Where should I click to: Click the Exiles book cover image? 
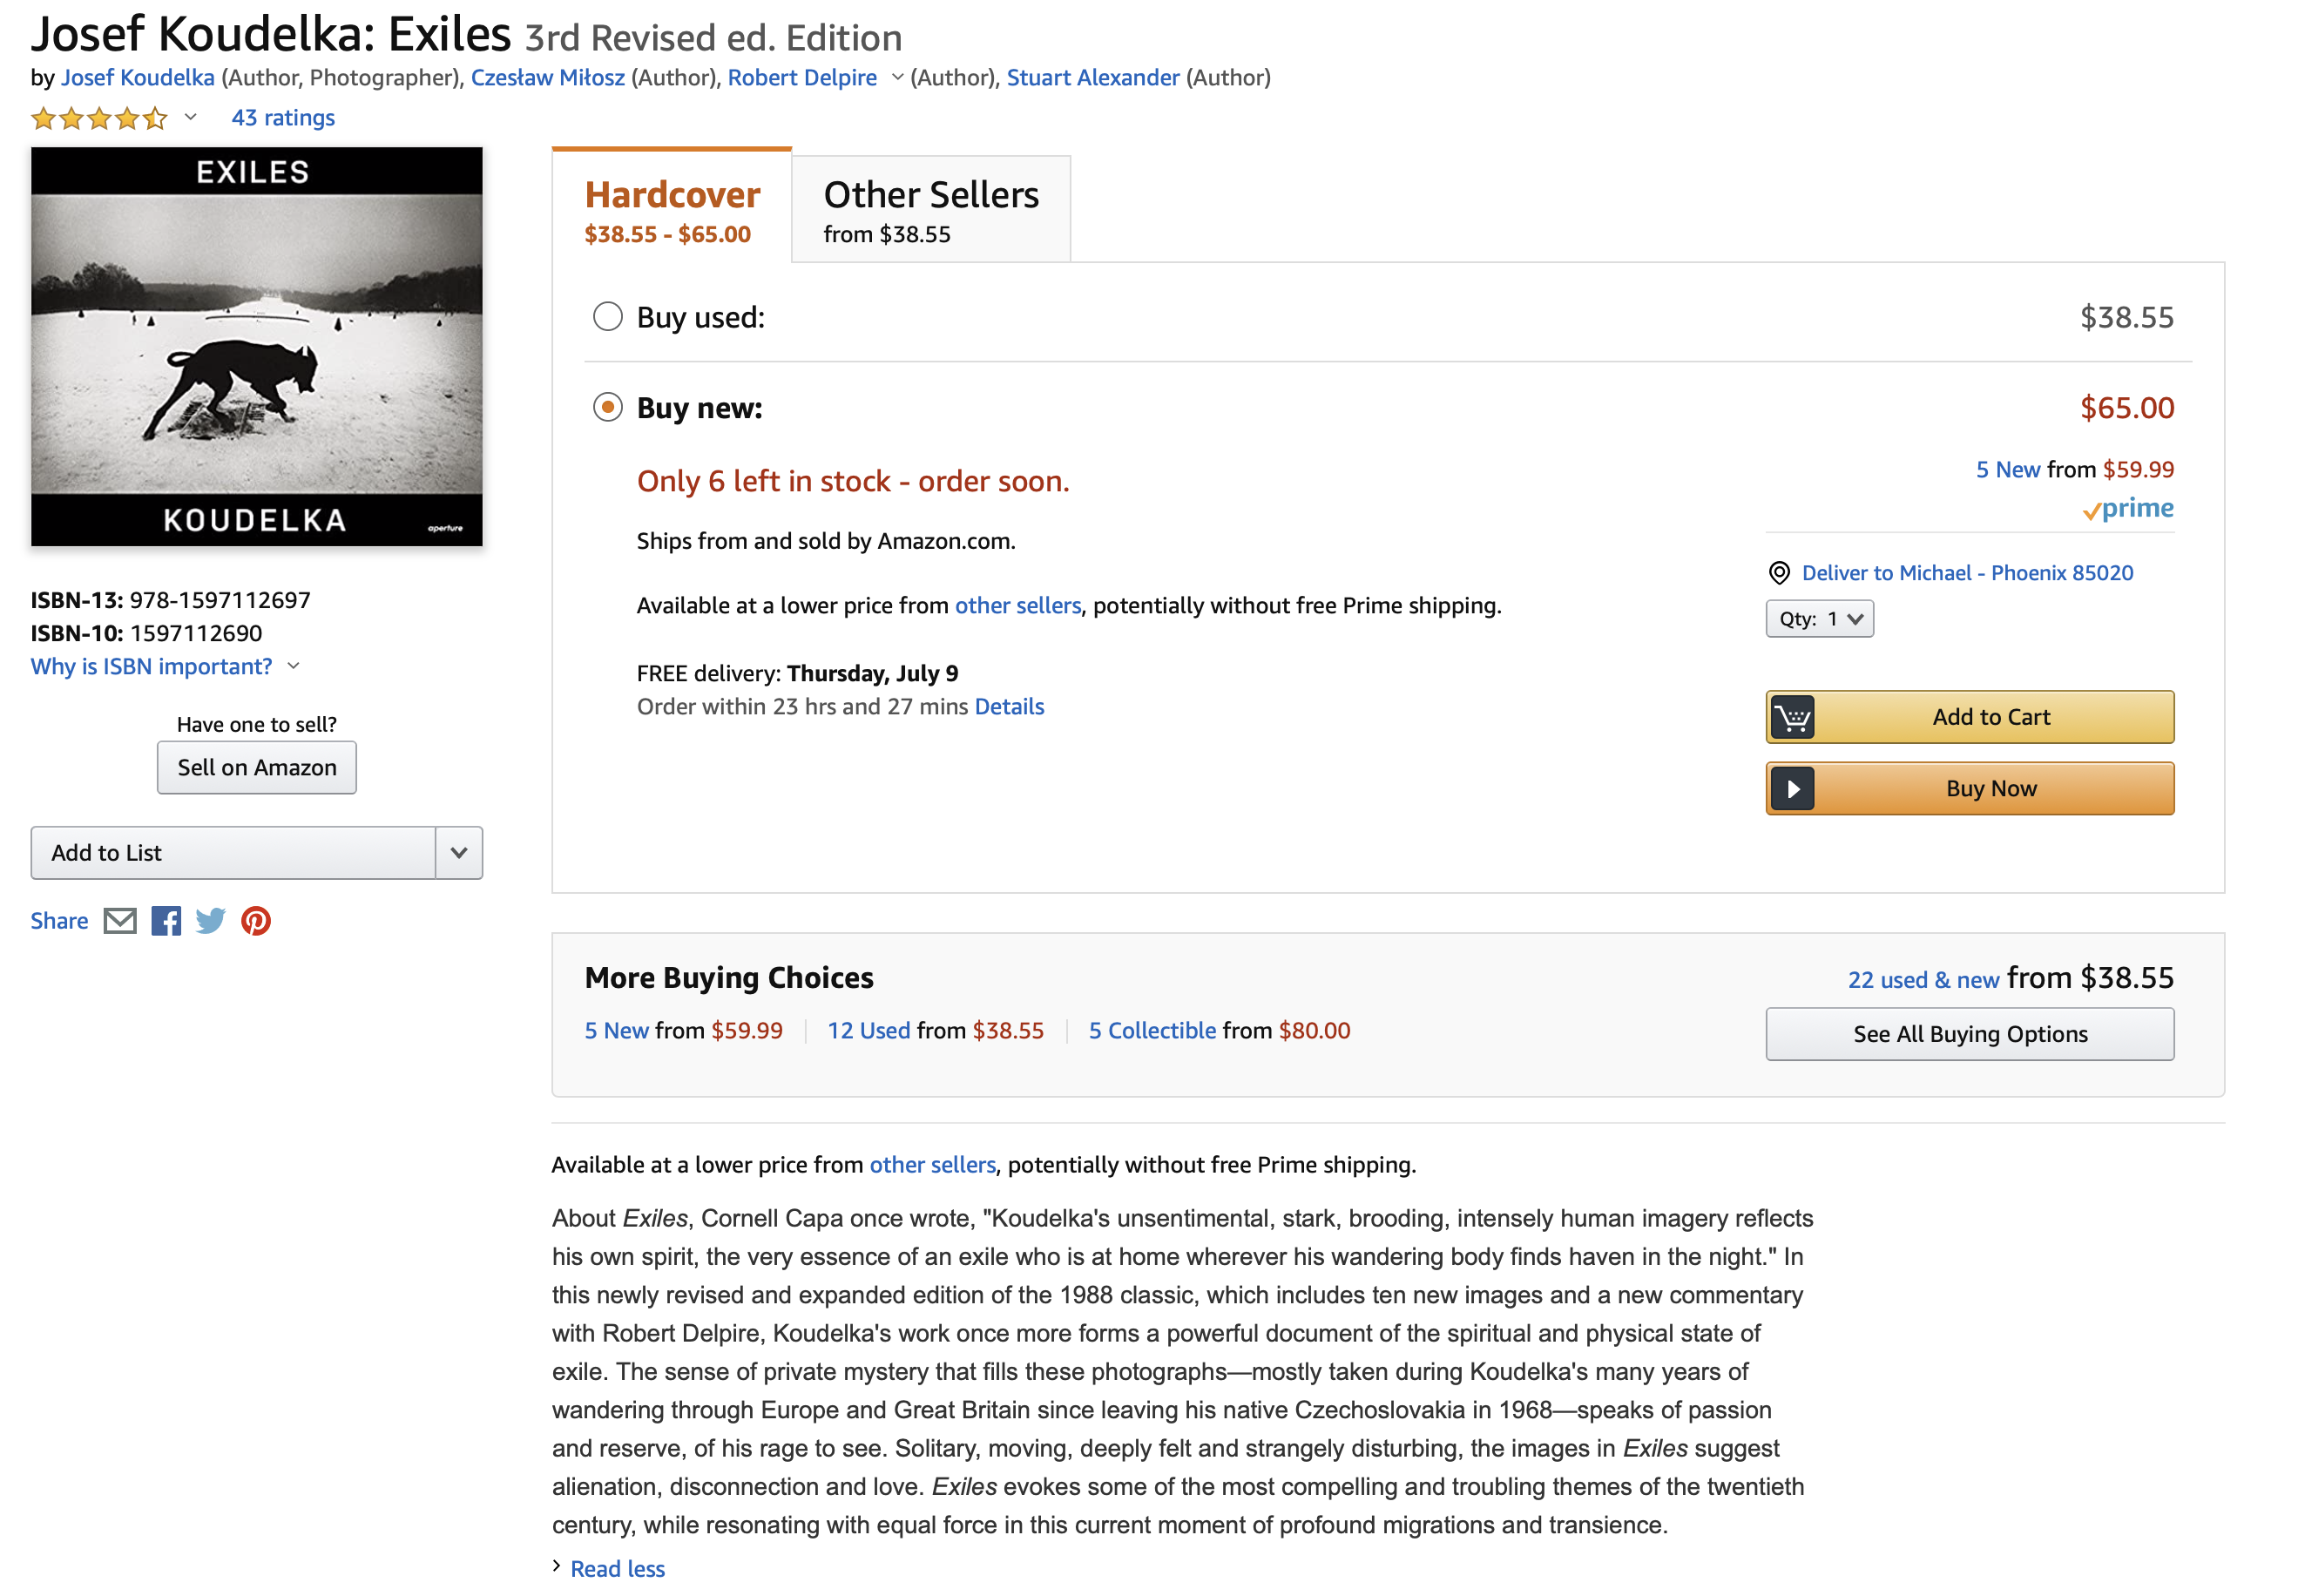[x=257, y=347]
